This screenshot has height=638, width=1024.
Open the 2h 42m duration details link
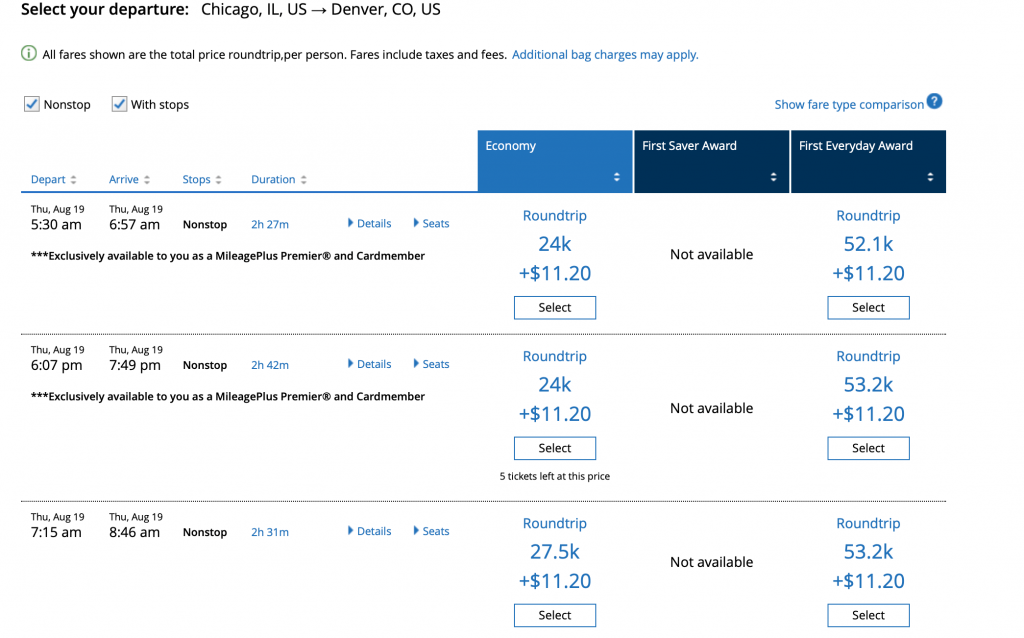[x=269, y=364]
